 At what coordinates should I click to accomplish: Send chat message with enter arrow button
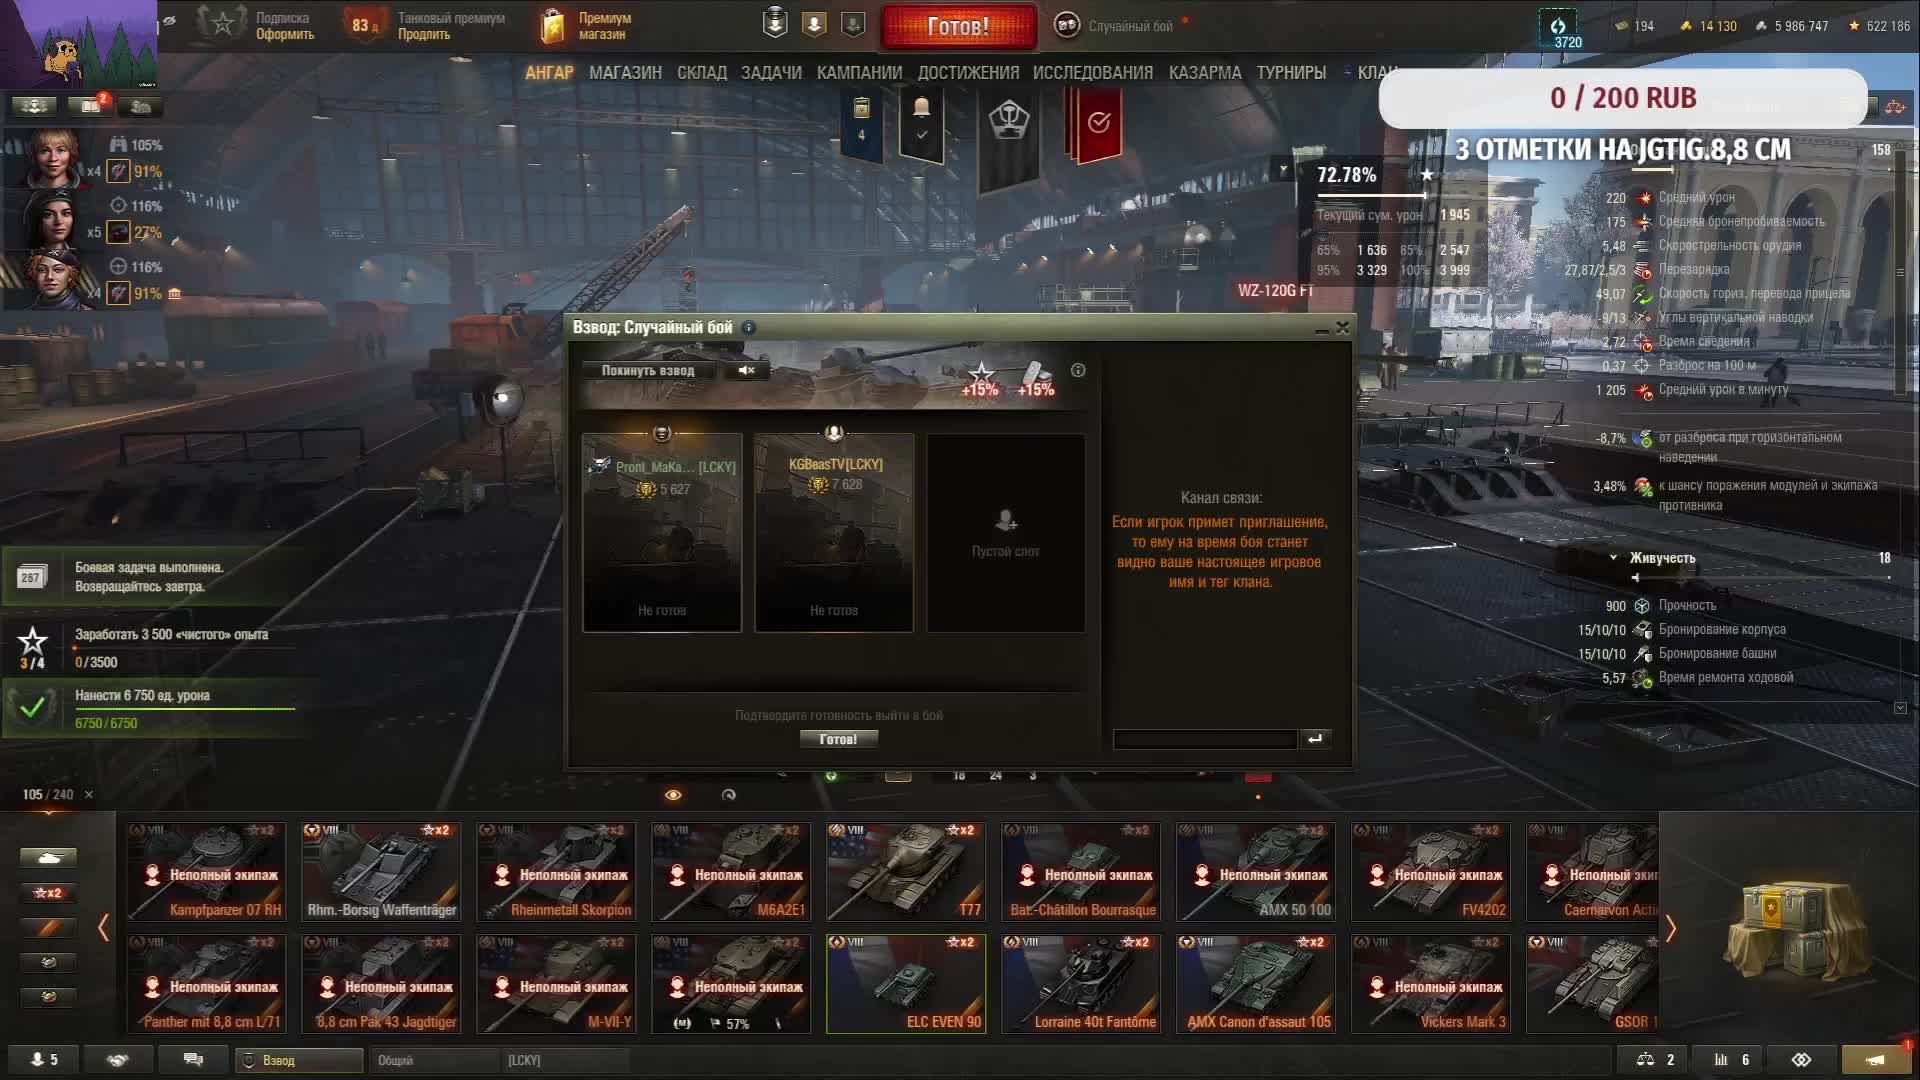click(1315, 739)
